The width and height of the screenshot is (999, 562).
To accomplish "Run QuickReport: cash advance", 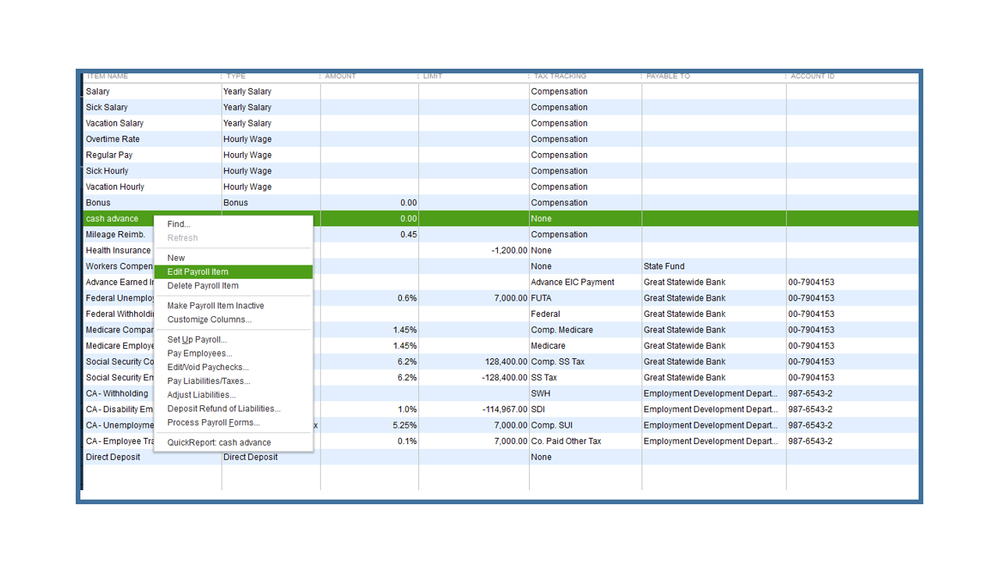I will pos(219,443).
